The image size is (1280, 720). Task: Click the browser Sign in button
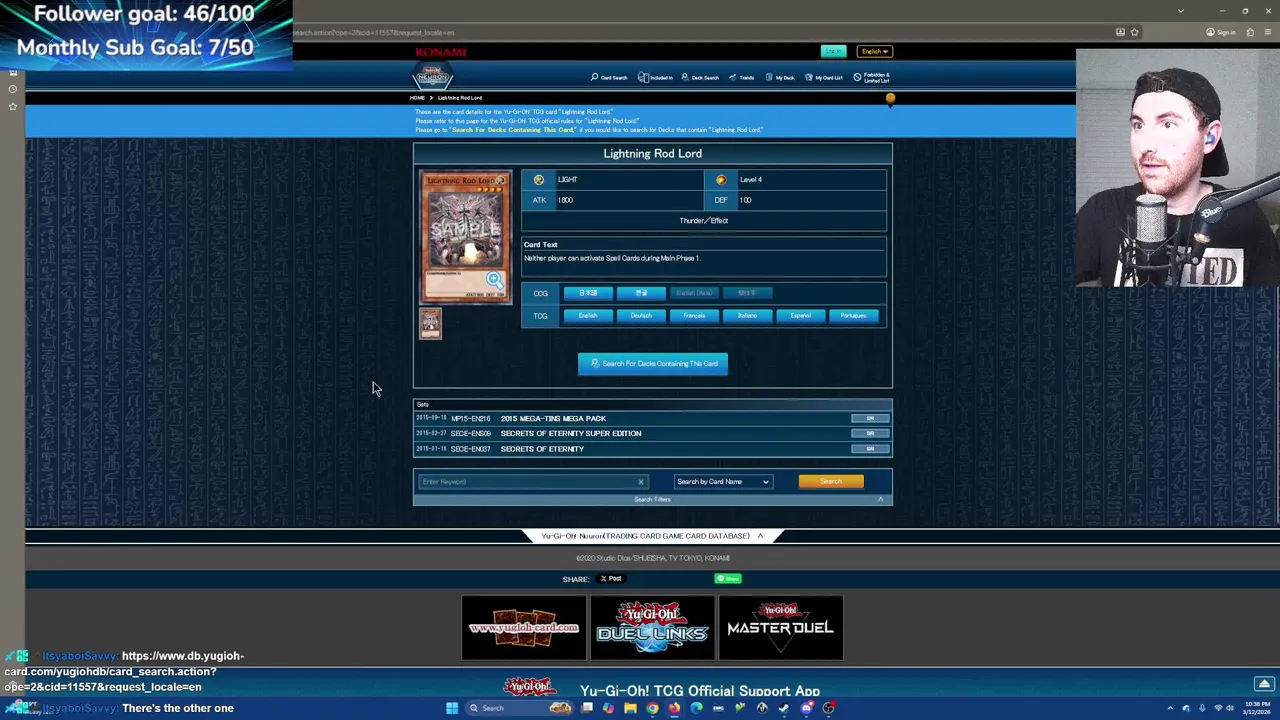[1221, 32]
